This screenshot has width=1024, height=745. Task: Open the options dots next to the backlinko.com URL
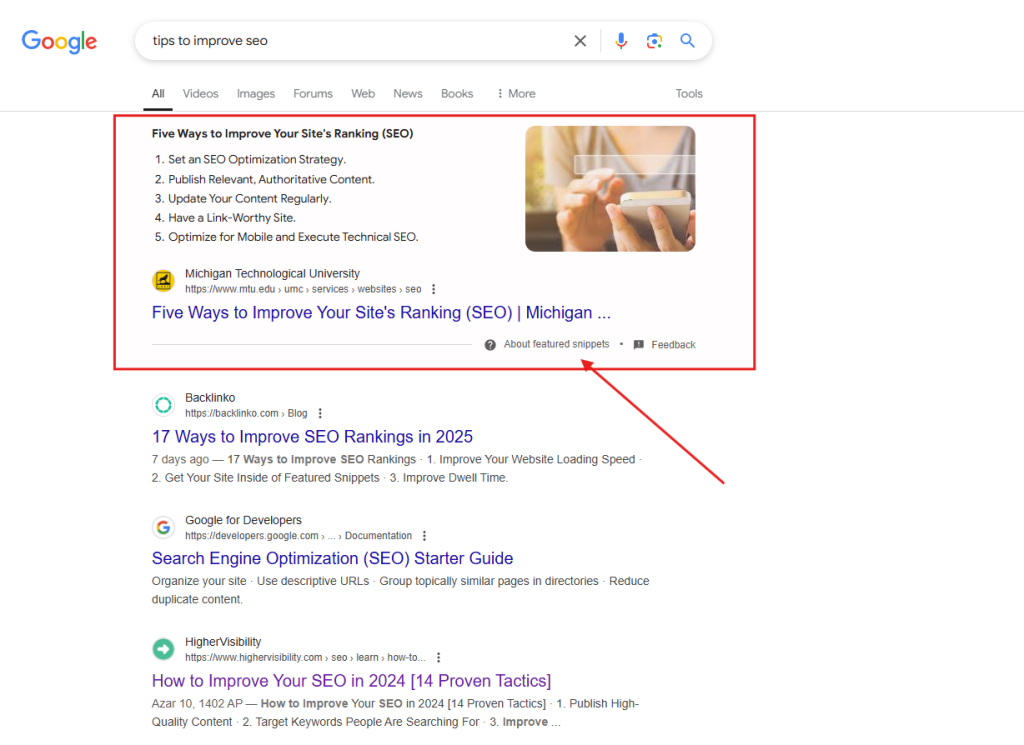pyautogui.click(x=320, y=413)
